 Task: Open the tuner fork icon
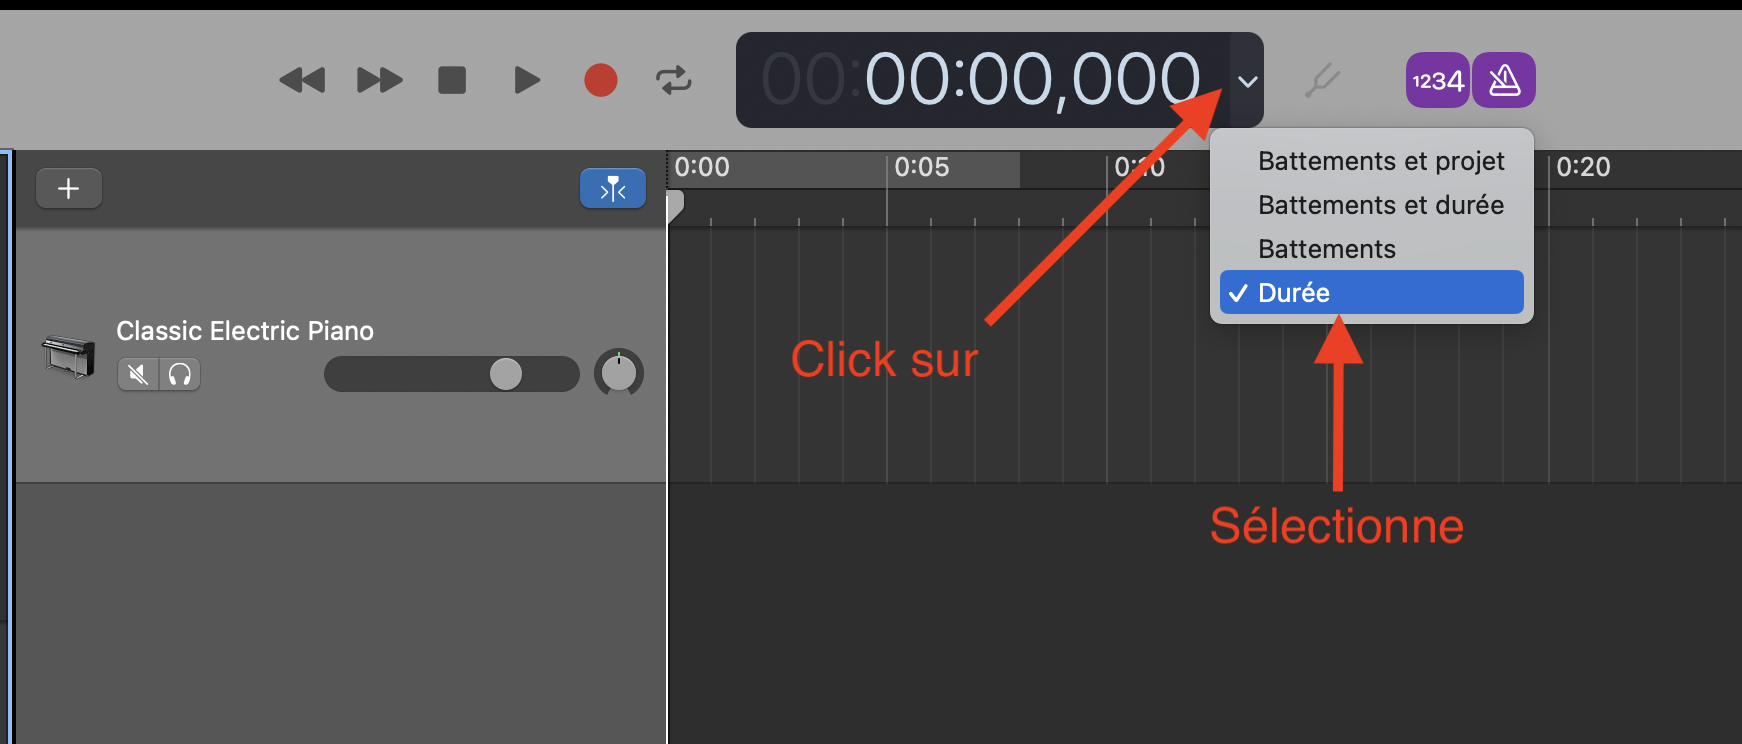click(1322, 80)
